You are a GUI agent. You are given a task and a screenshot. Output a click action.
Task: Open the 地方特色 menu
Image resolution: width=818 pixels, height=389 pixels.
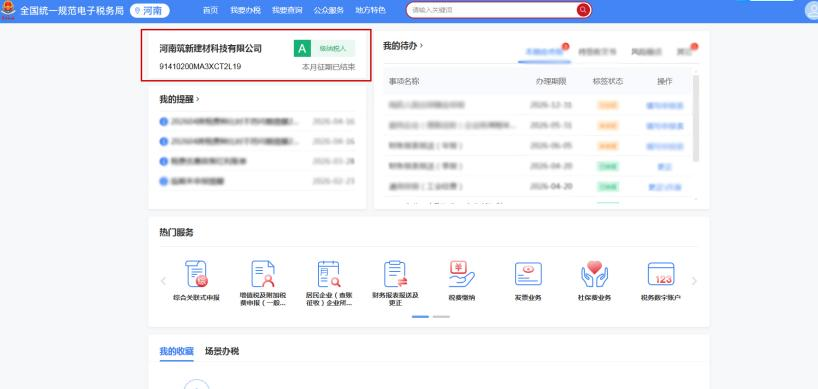pos(370,10)
